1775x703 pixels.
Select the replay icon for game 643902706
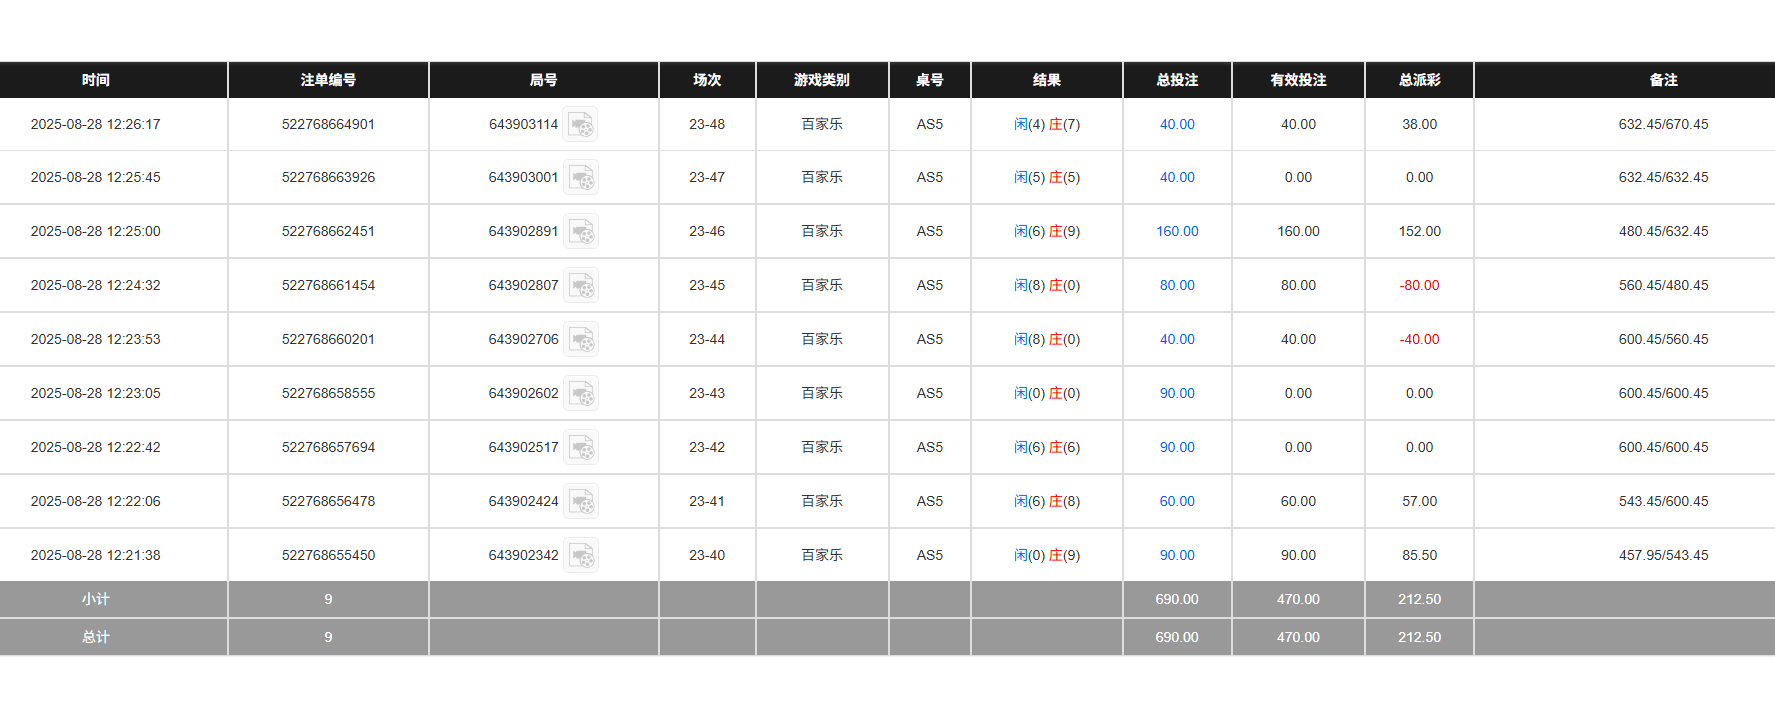pyautogui.click(x=581, y=339)
